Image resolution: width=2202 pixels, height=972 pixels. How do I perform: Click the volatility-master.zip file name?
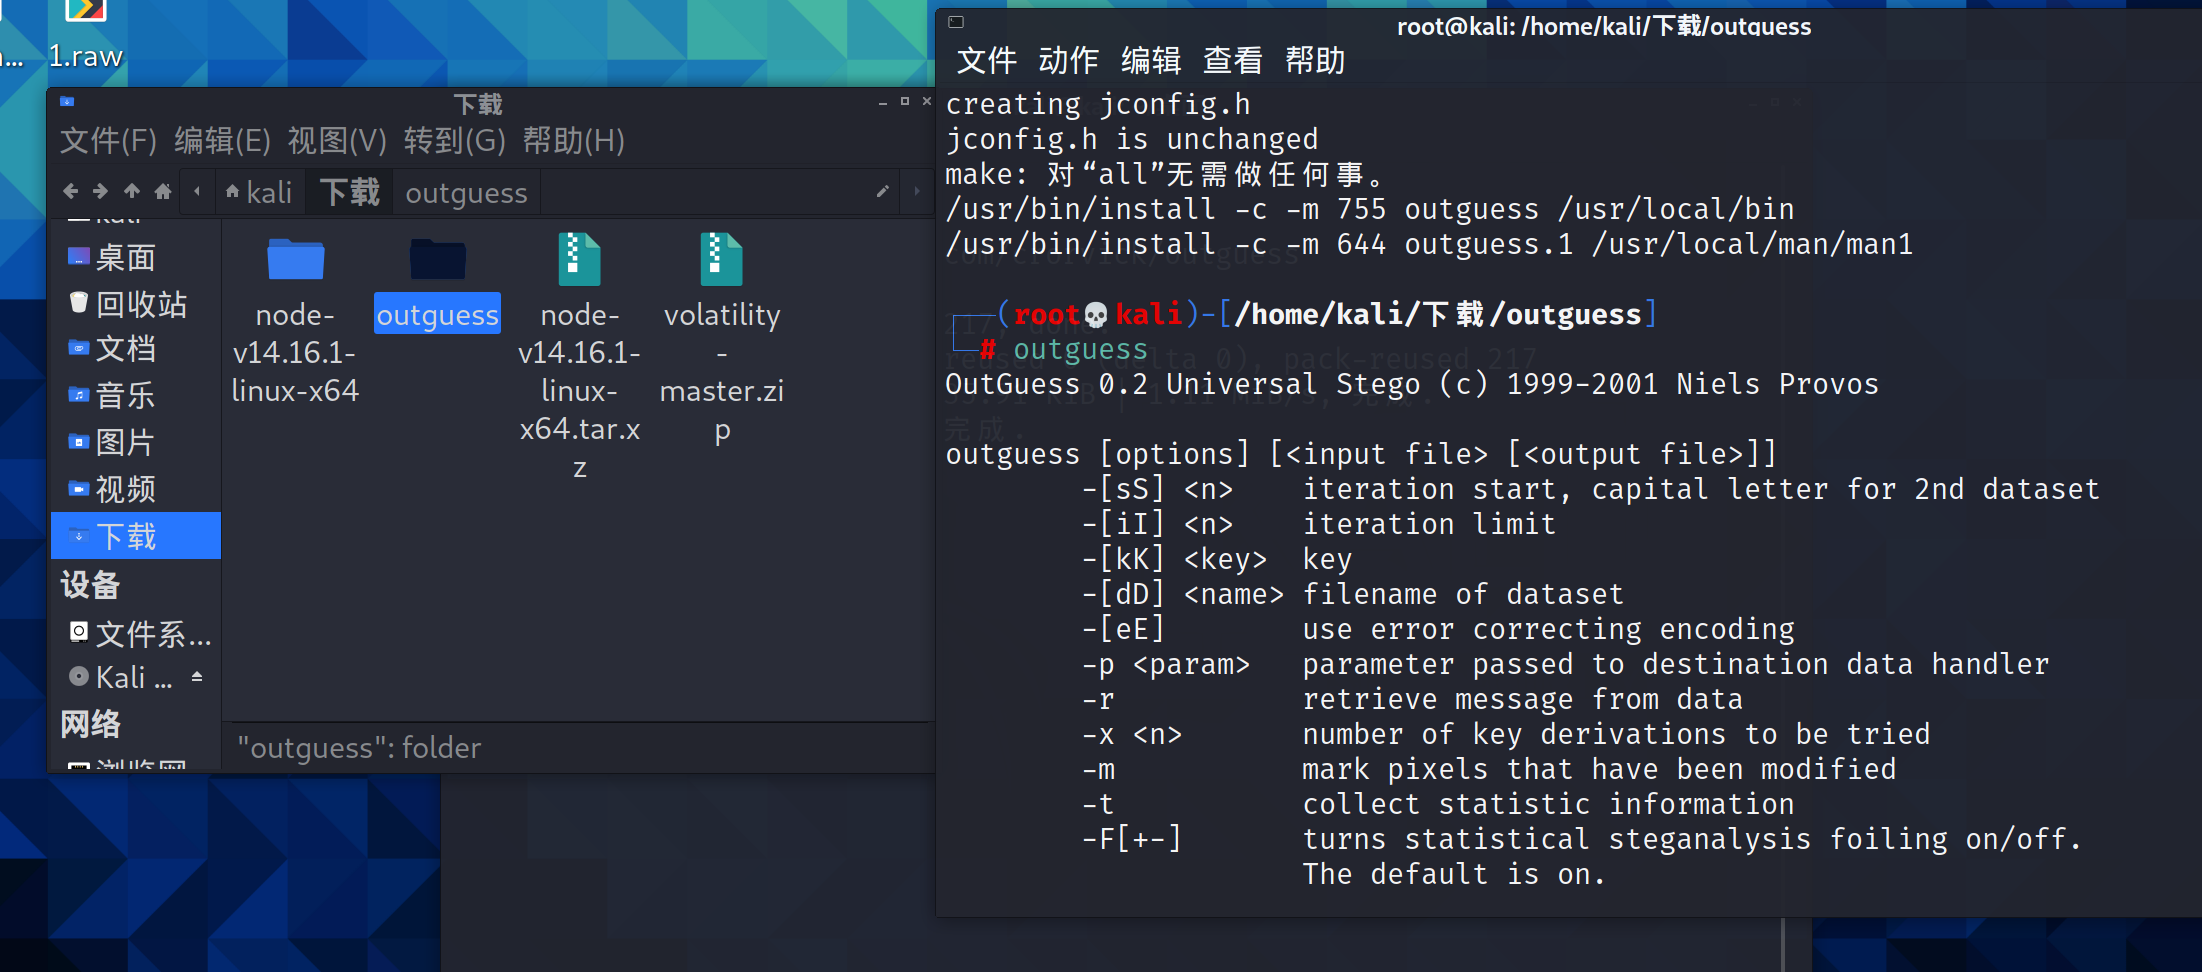(x=721, y=372)
